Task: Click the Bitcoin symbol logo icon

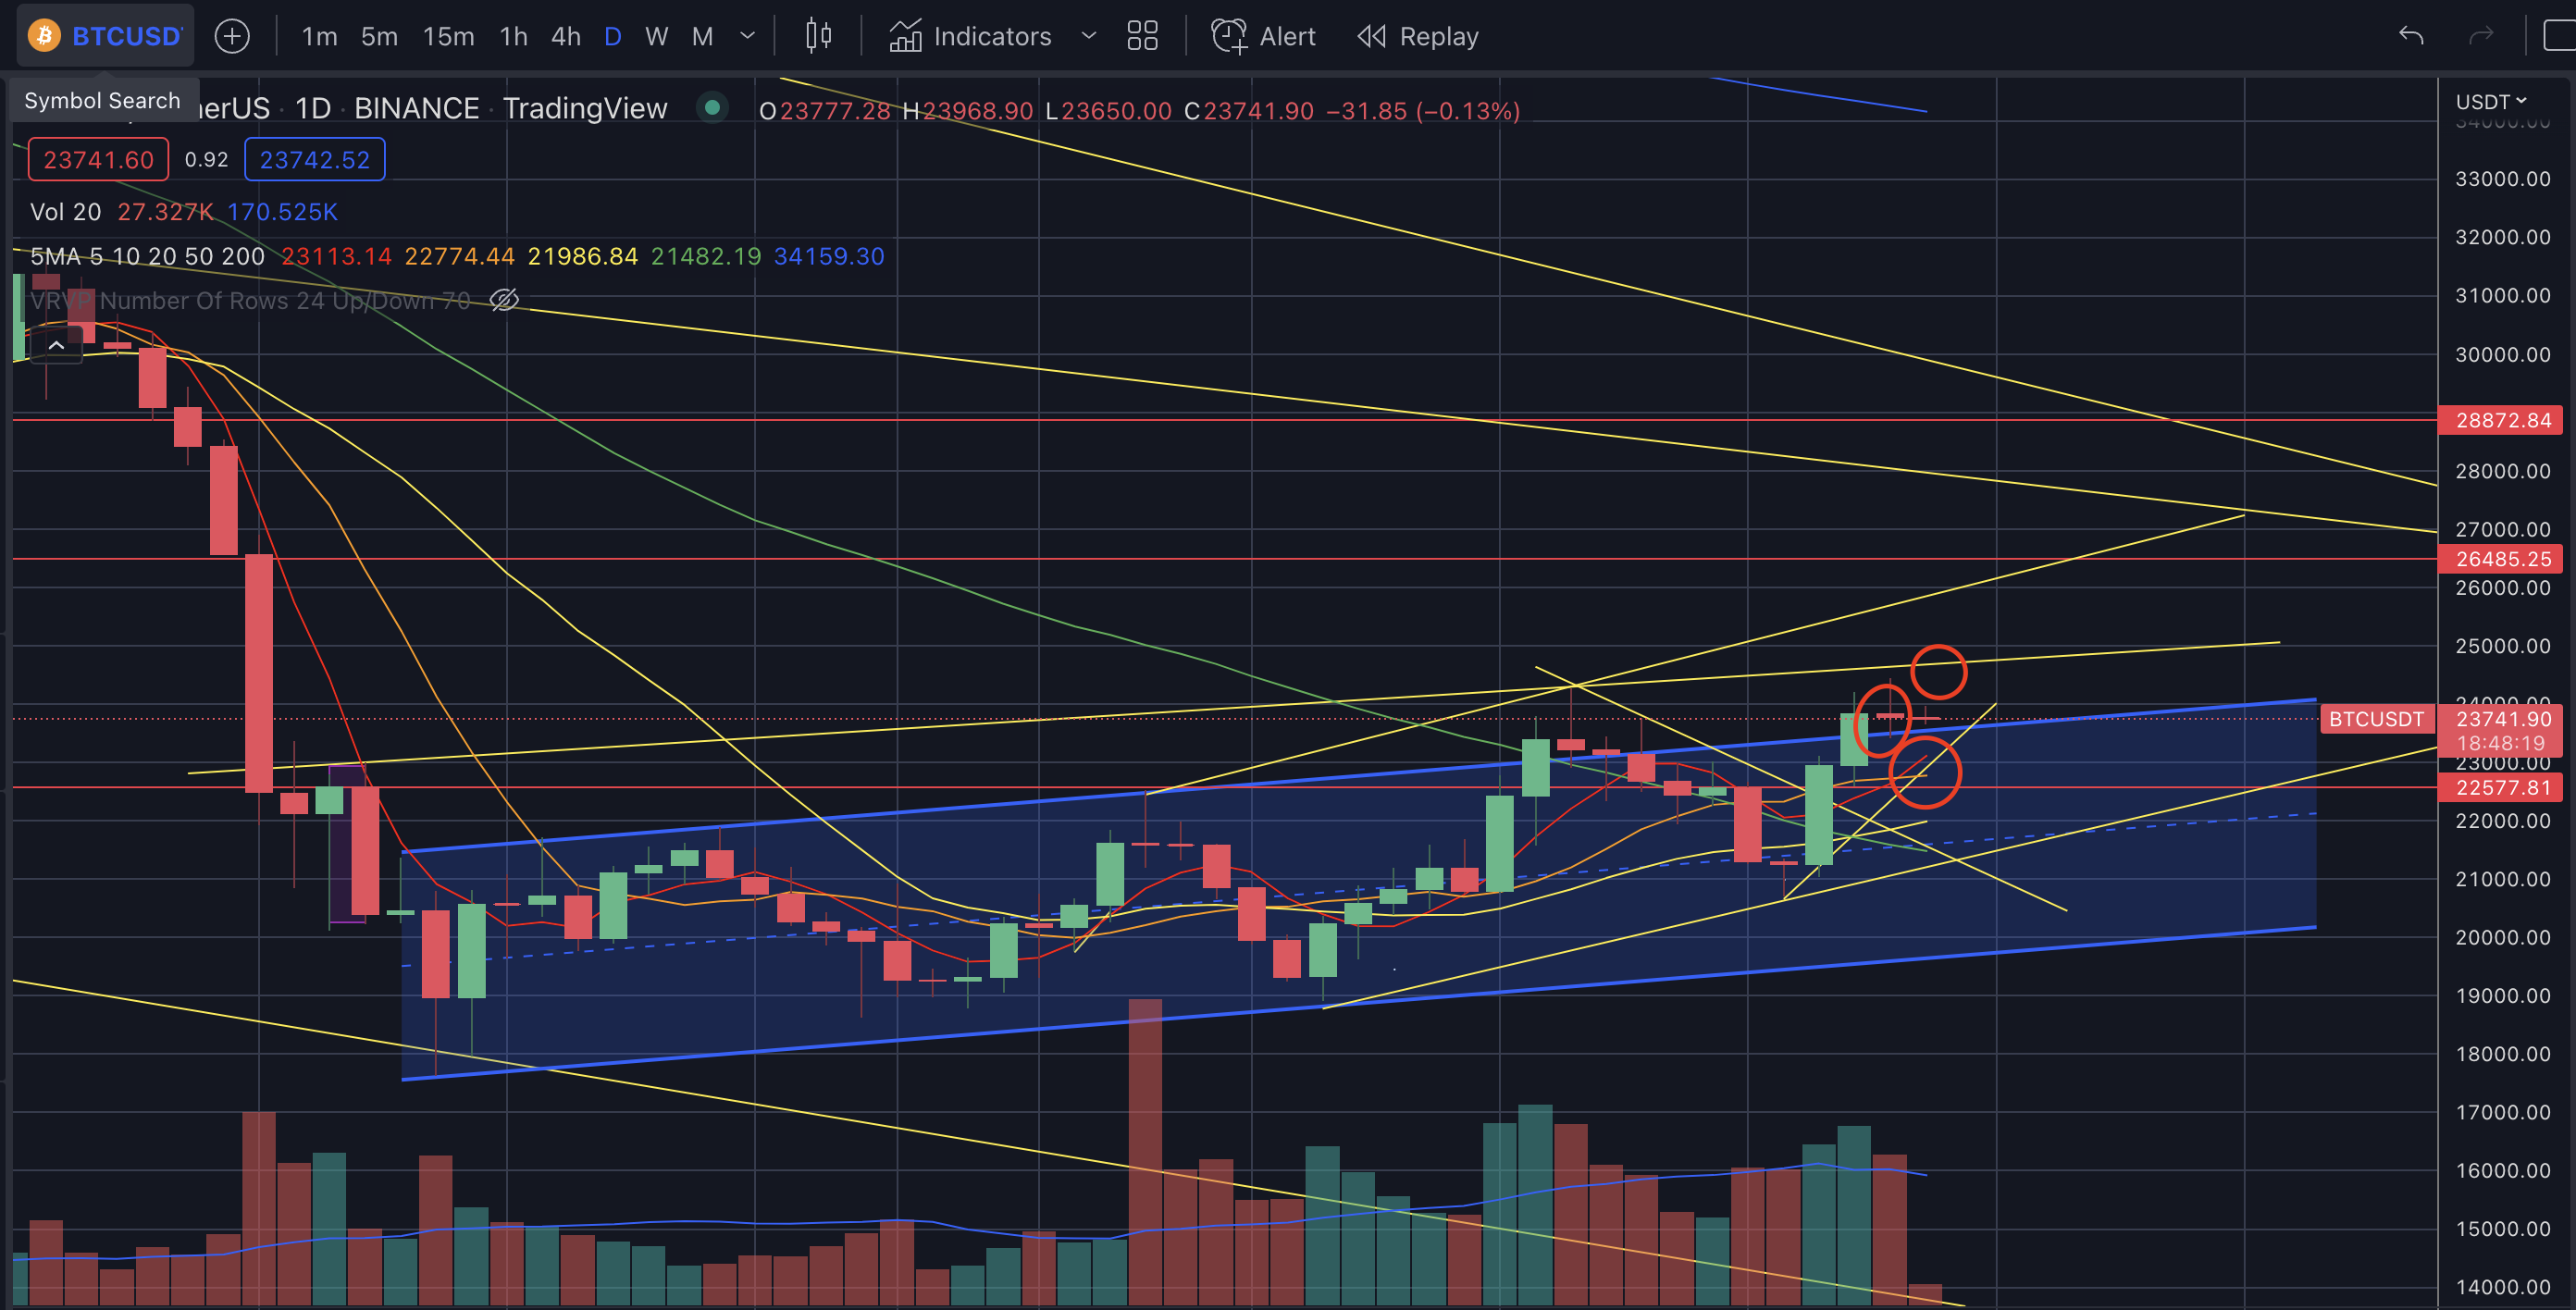Action: 44,36
